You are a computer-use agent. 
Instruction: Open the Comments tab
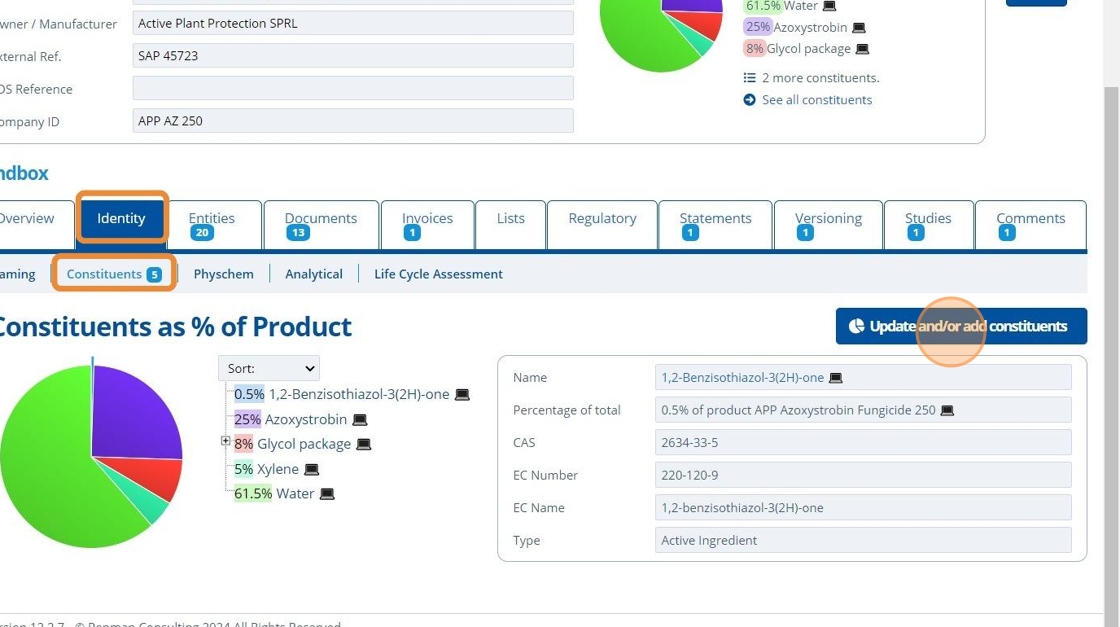tap(1031, 224)
